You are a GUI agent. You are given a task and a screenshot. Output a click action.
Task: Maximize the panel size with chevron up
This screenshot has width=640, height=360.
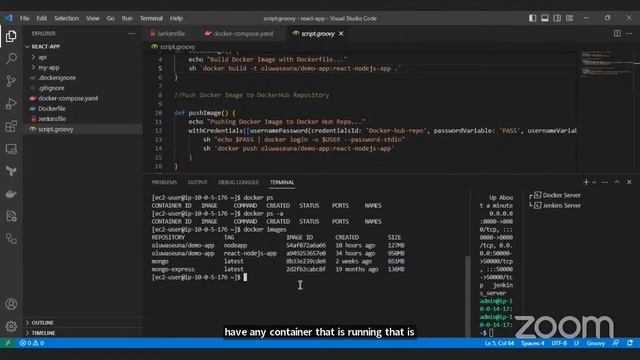tap(617, 182)
